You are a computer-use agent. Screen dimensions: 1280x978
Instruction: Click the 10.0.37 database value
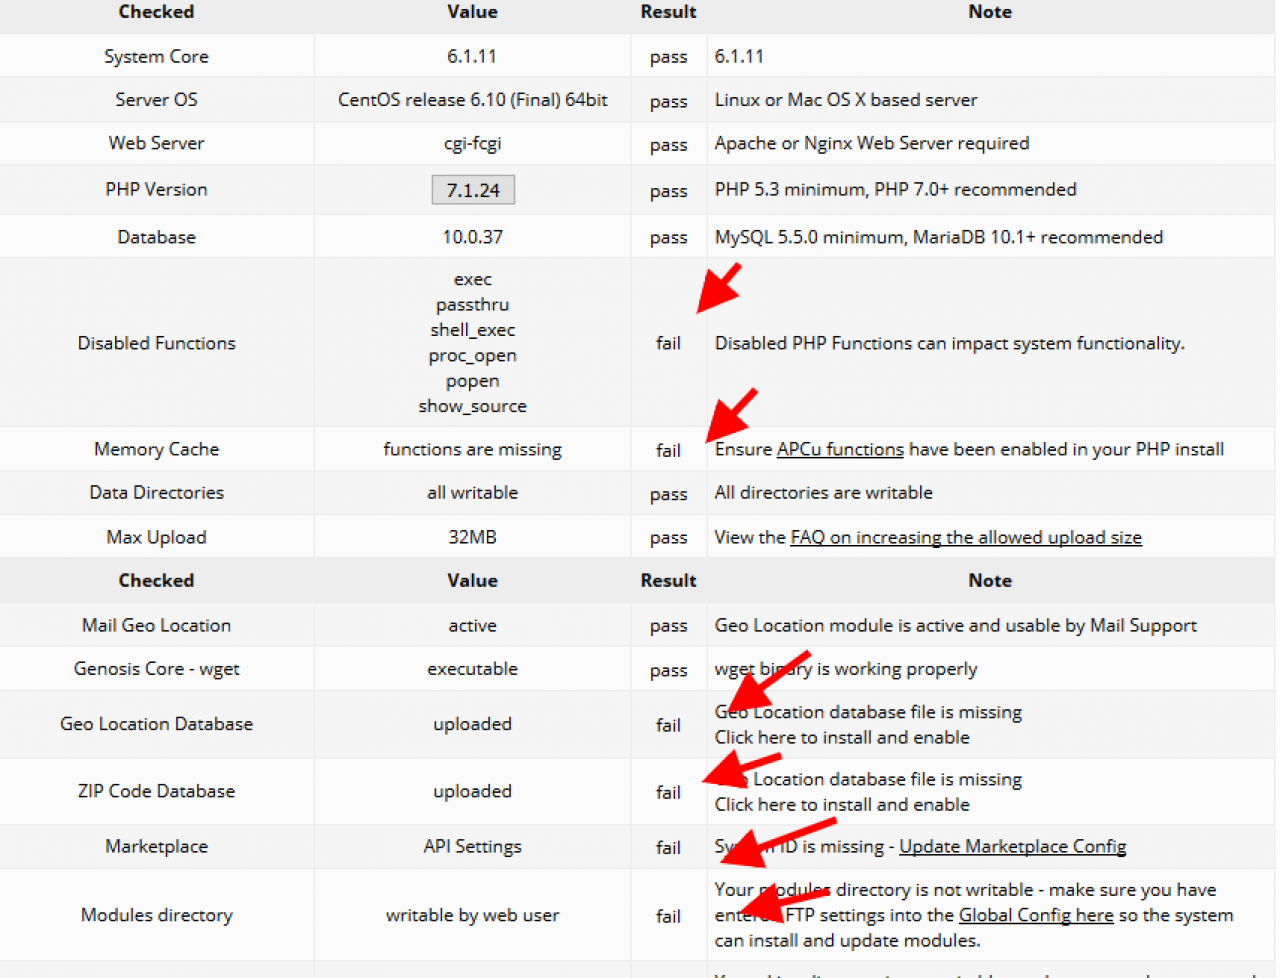click(472, 237)
